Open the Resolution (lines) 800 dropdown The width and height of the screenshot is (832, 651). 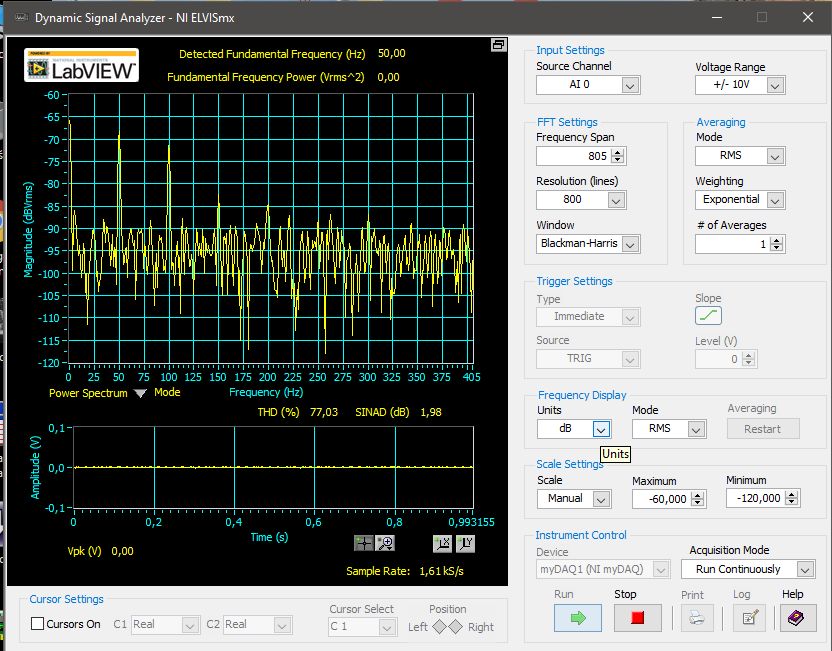click(x=616, y=200)
